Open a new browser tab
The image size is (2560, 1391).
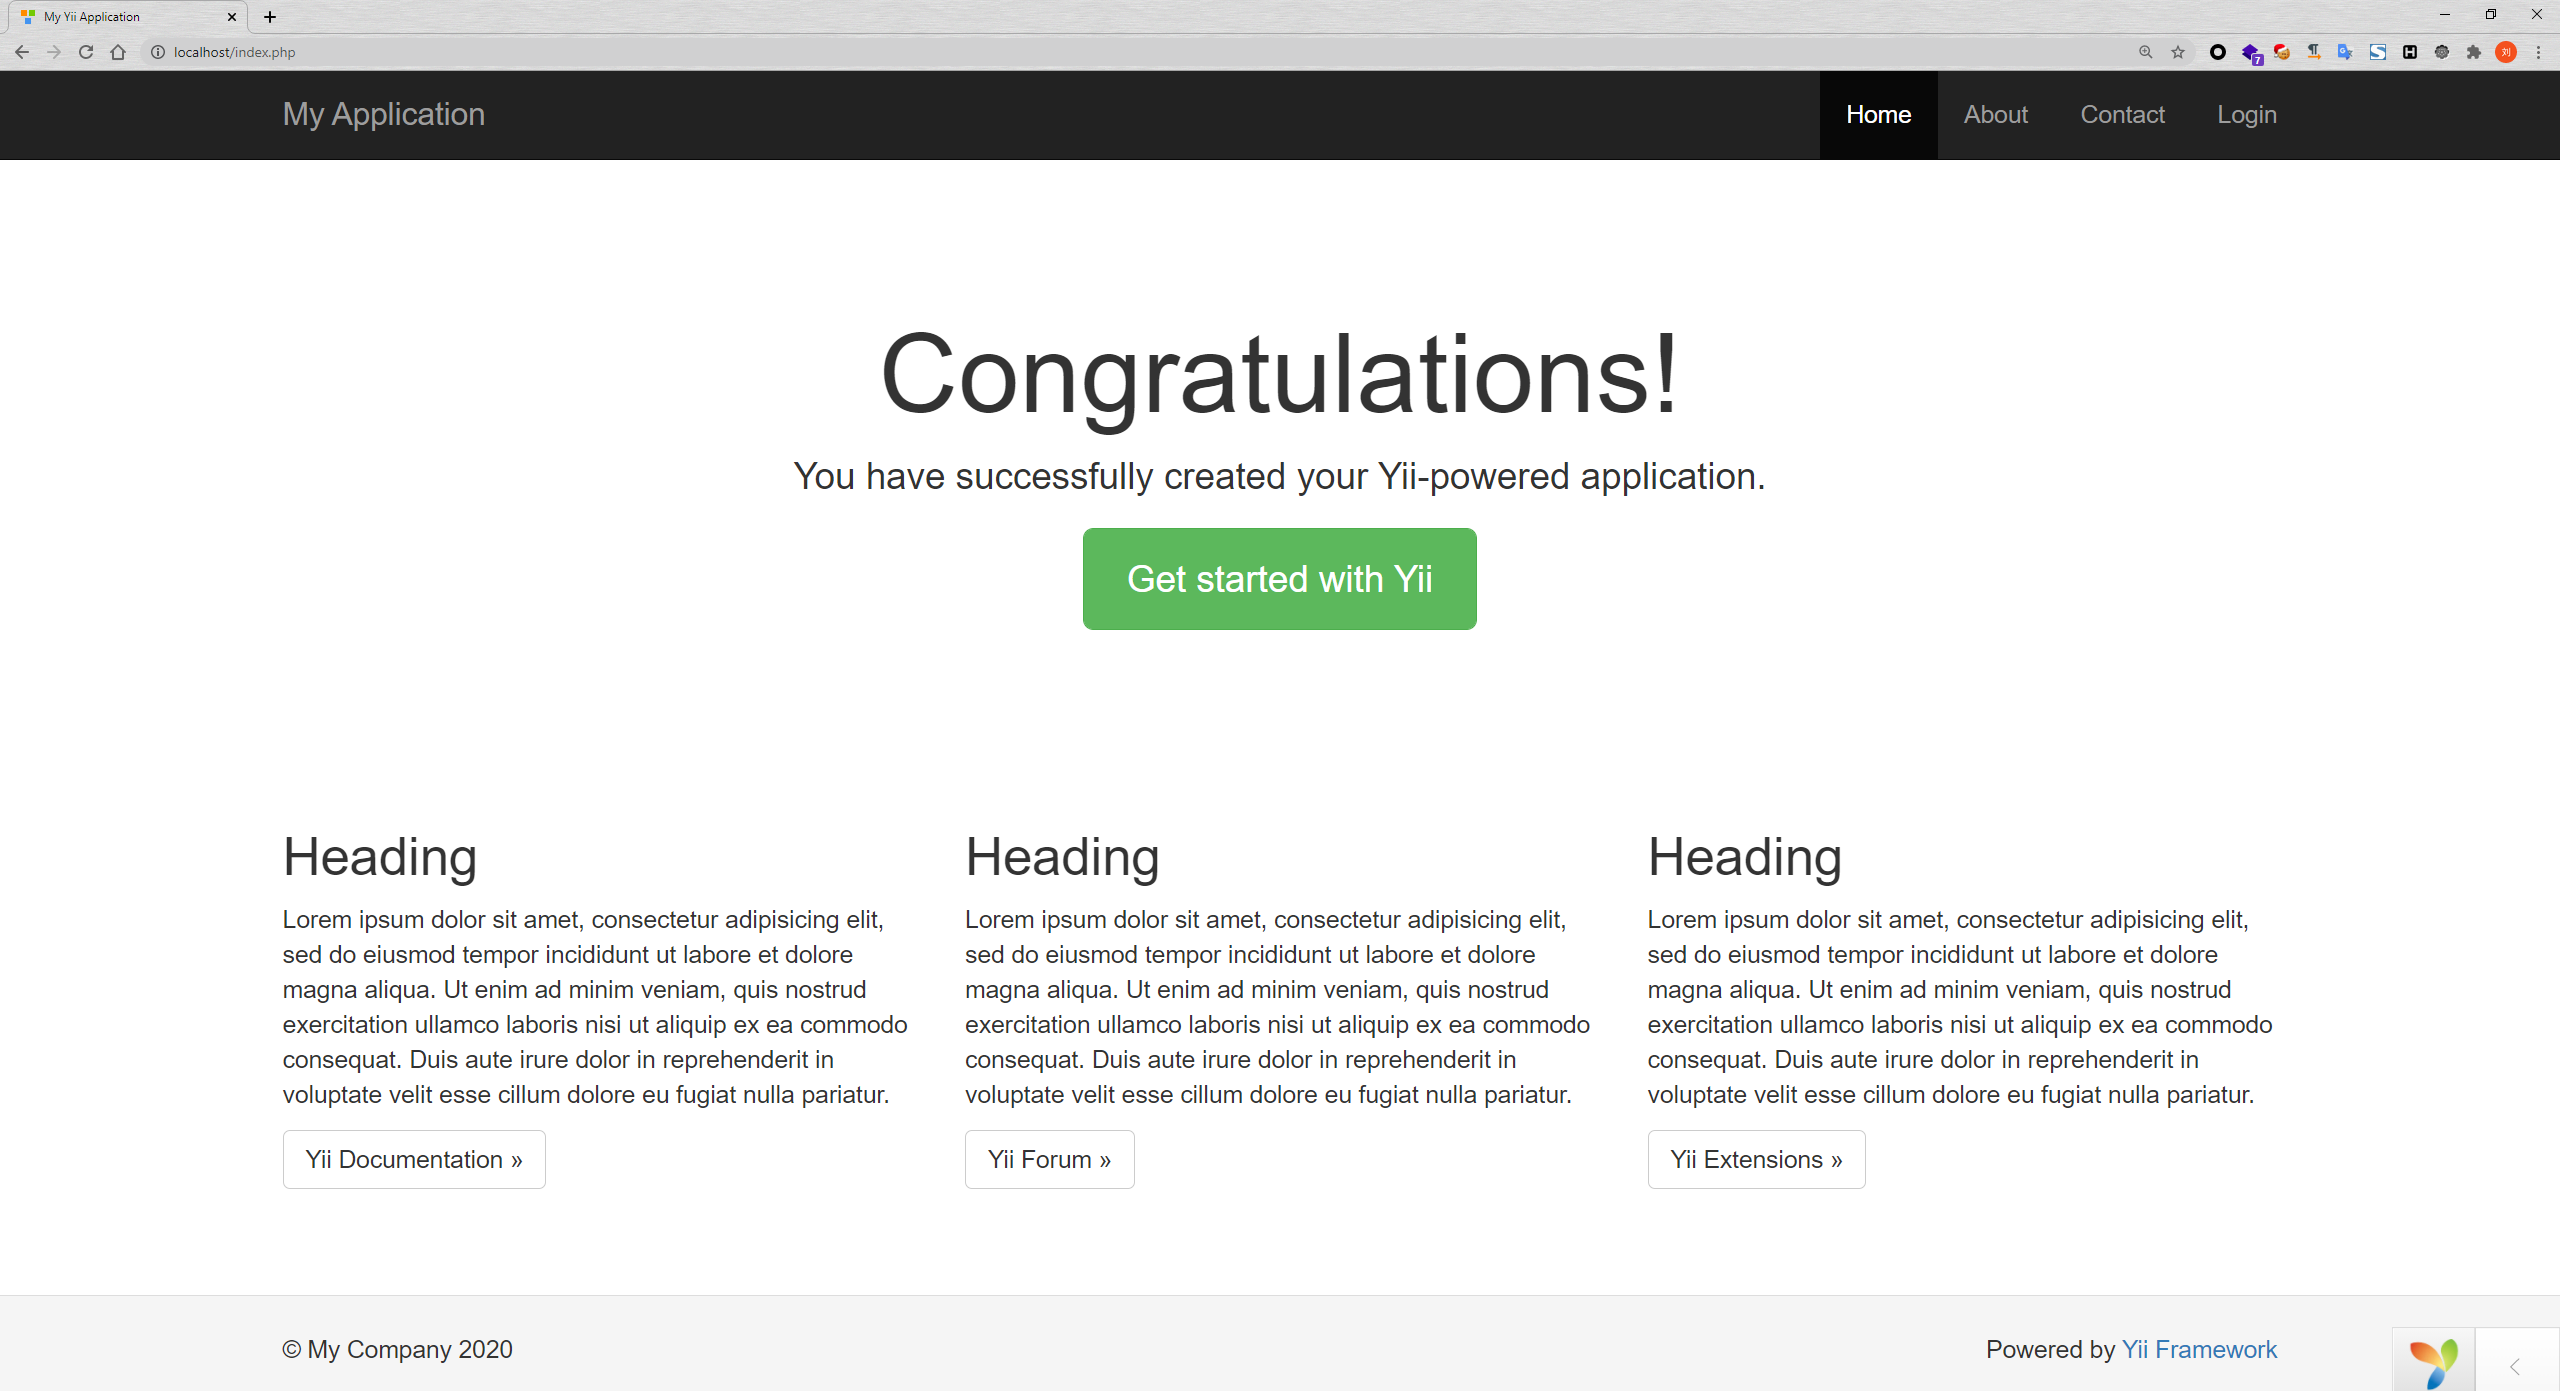coord(270,17)
